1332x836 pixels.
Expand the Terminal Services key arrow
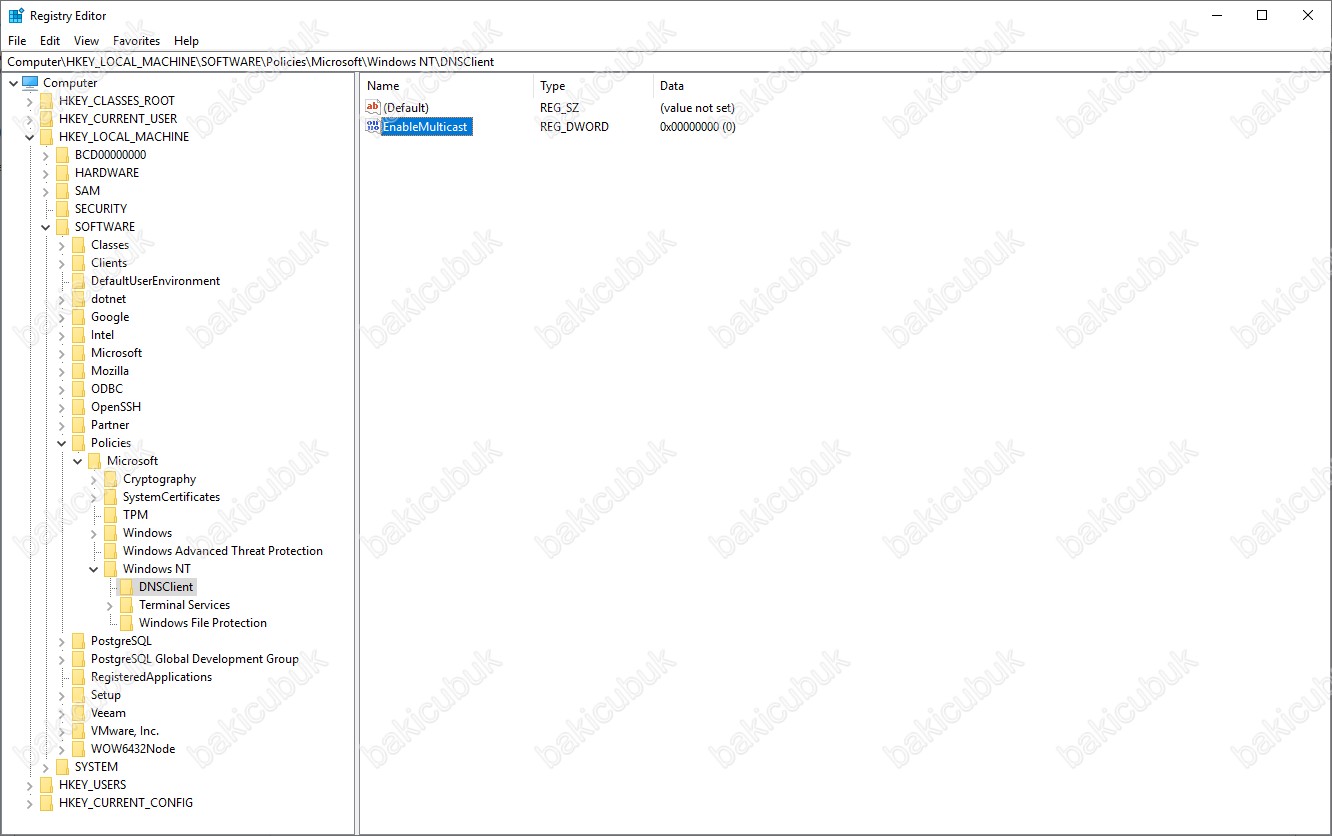(110, 605)
